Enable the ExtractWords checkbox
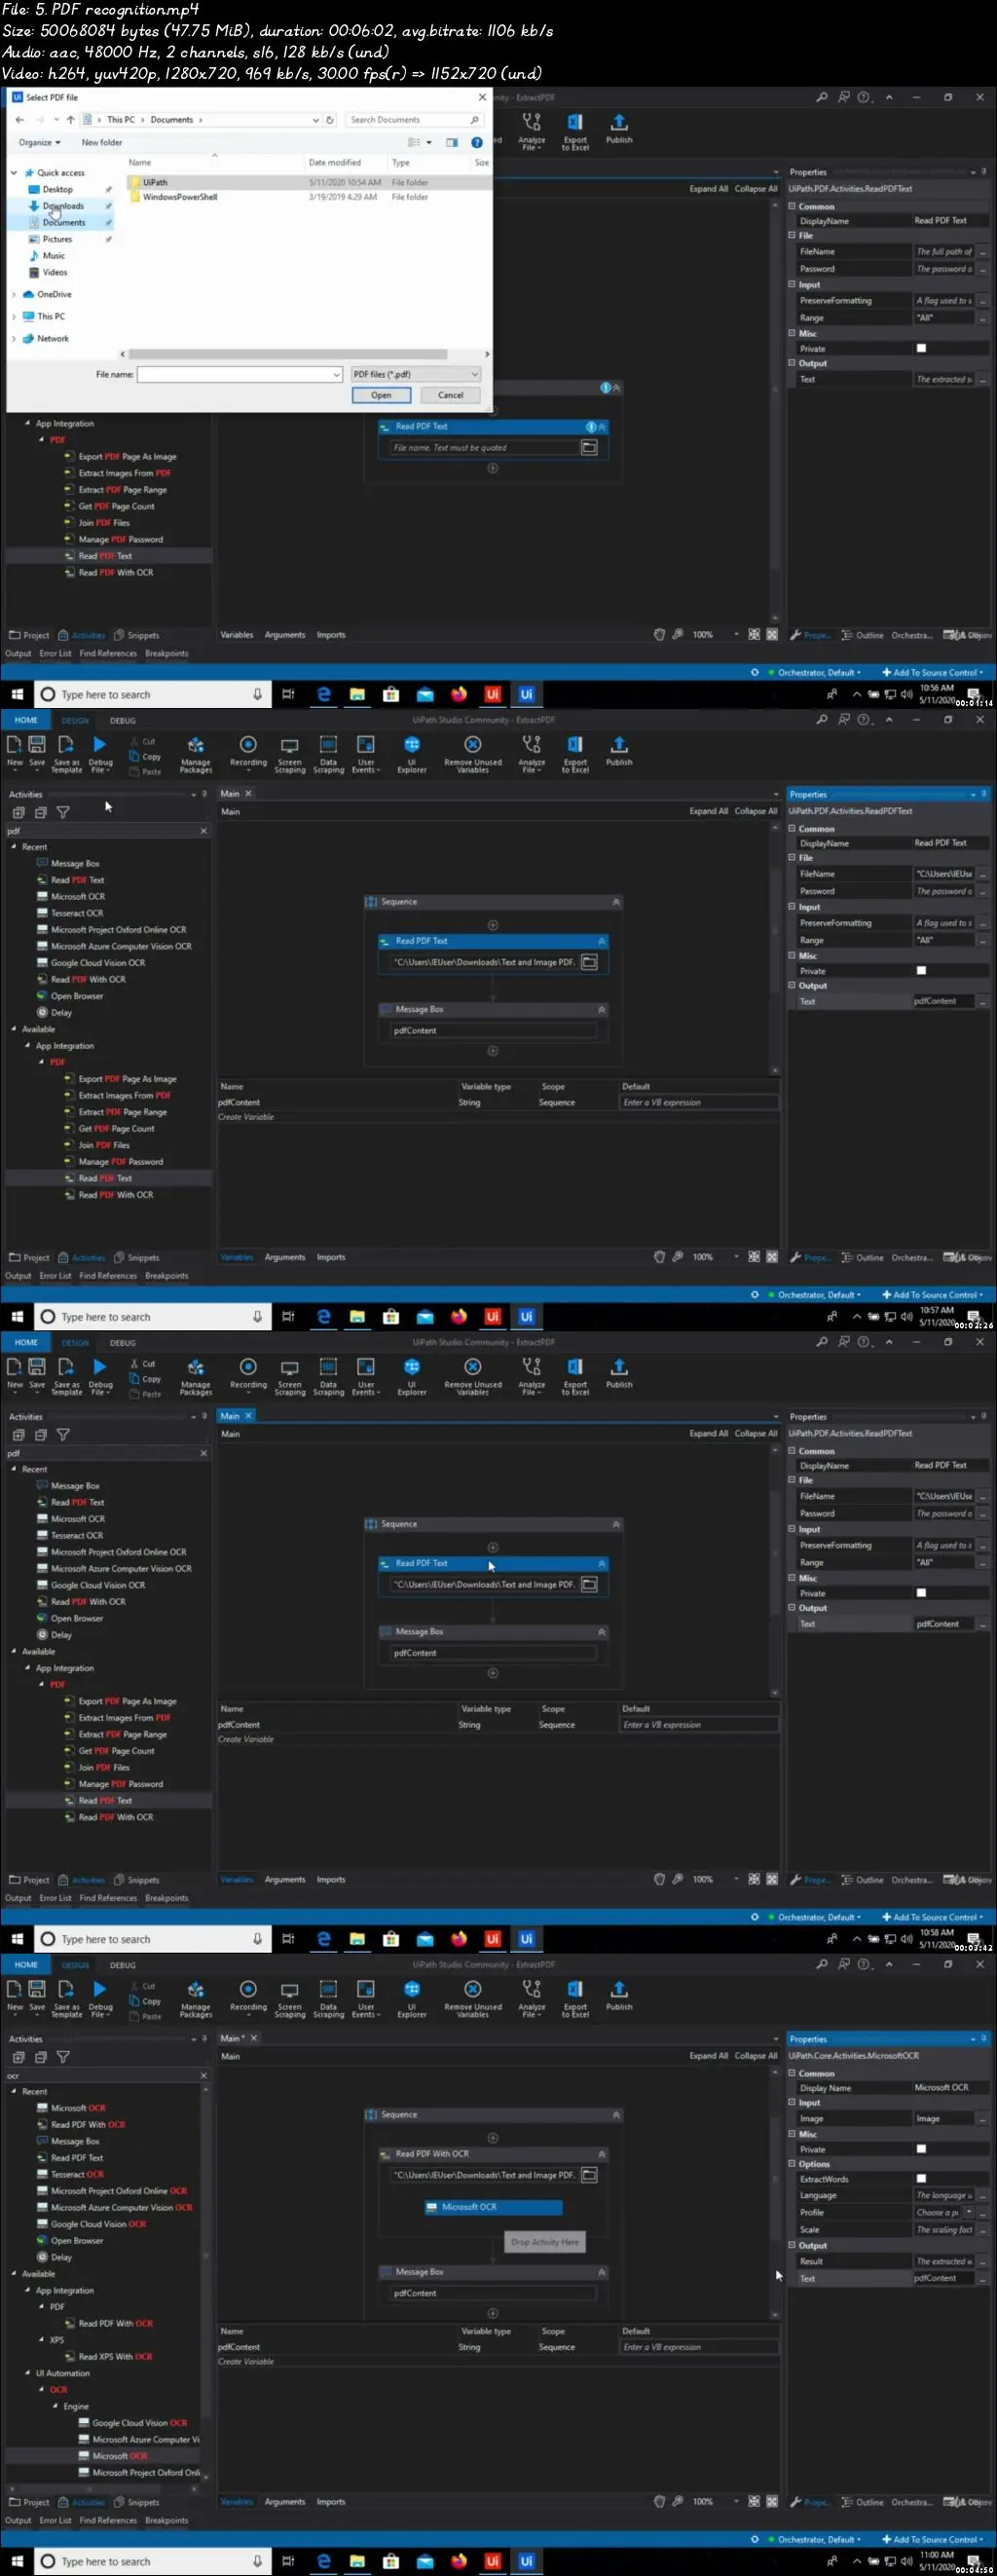 click(921, 2178)
